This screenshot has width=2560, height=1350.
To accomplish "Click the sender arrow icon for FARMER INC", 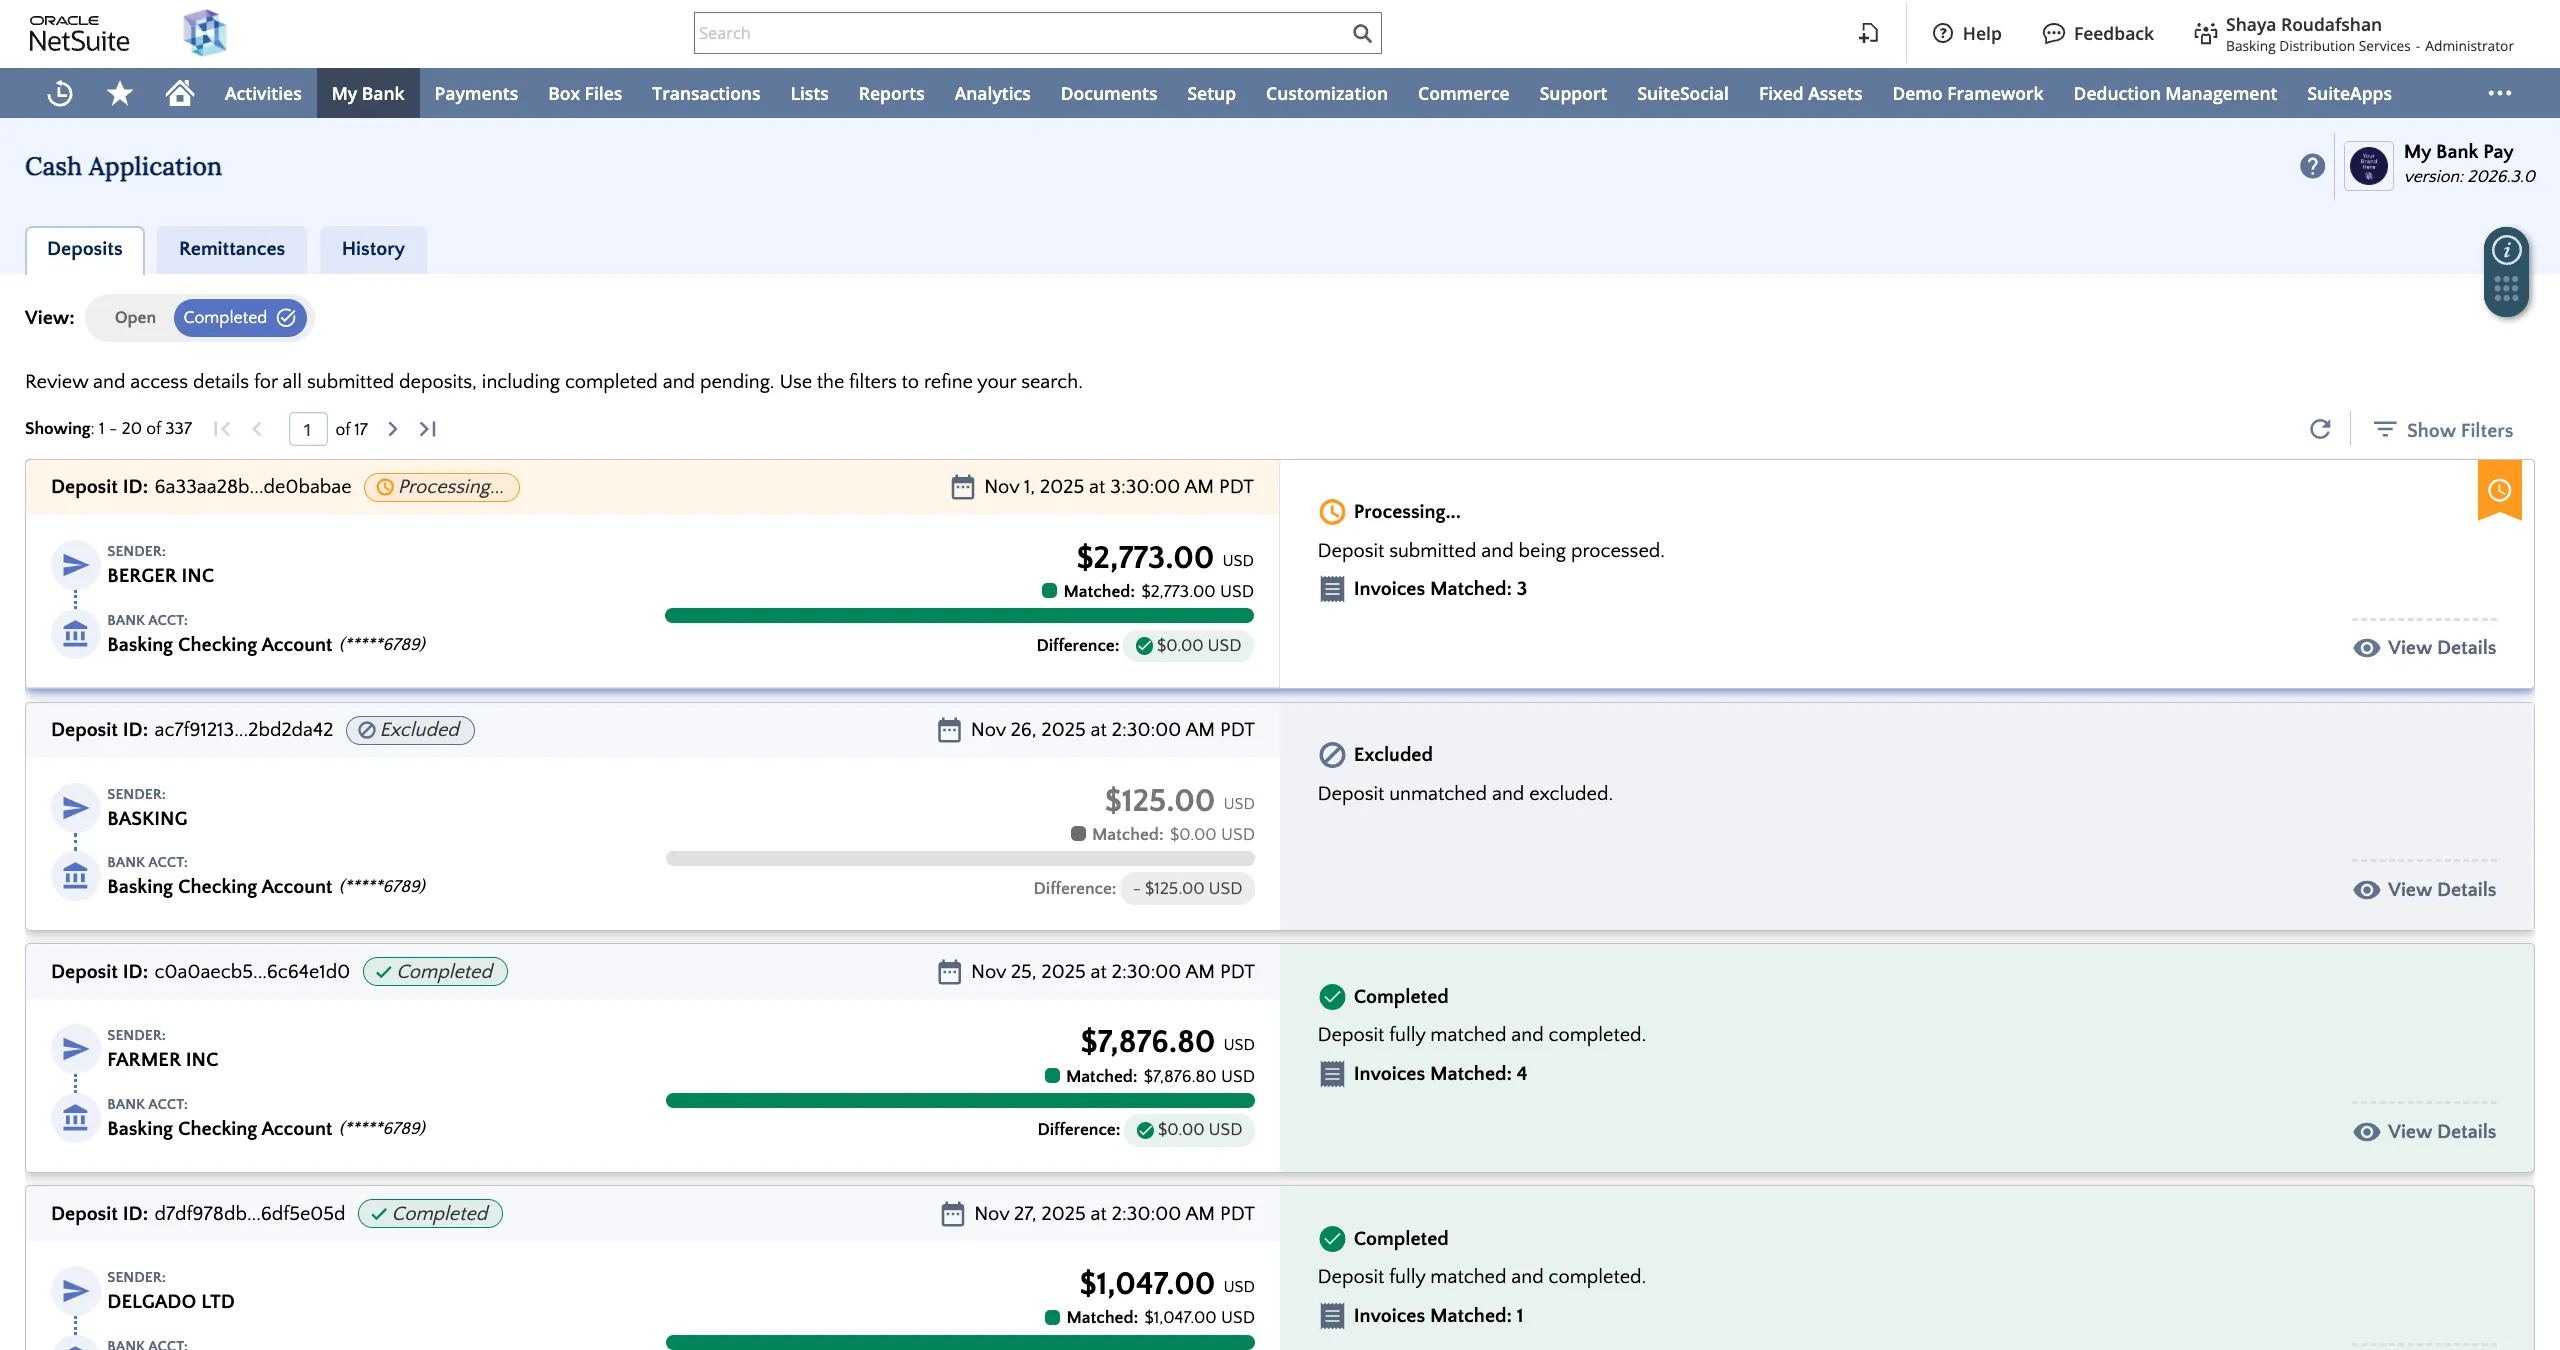I will pos(75,1049).
